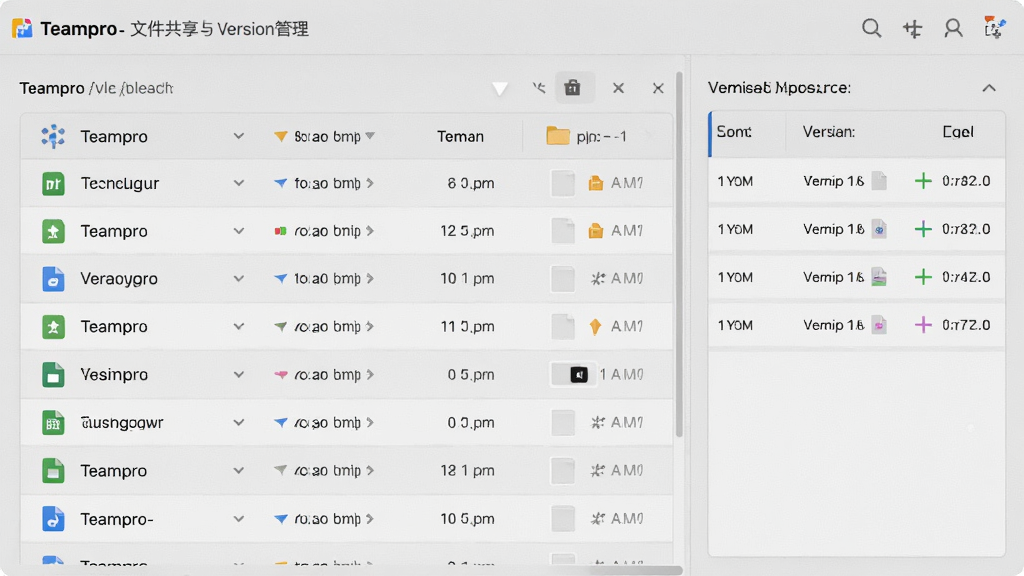Image resolution: width=1024 pixels, height=576 pixels.
Task: Click the blue cluster icon in Teampro header row
Action: point(53,136)
